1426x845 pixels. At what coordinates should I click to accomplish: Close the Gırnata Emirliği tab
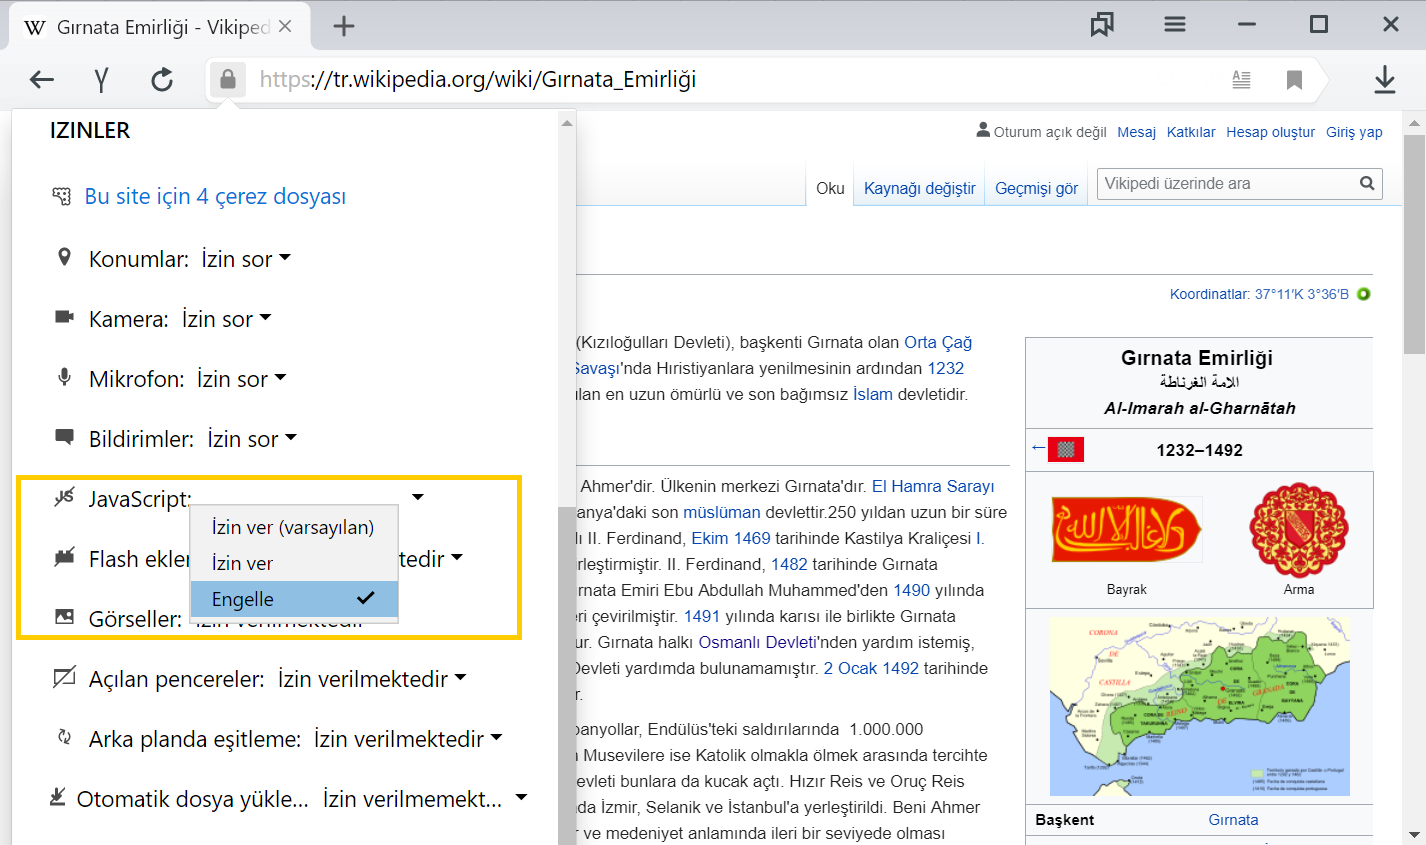[286, 27]
